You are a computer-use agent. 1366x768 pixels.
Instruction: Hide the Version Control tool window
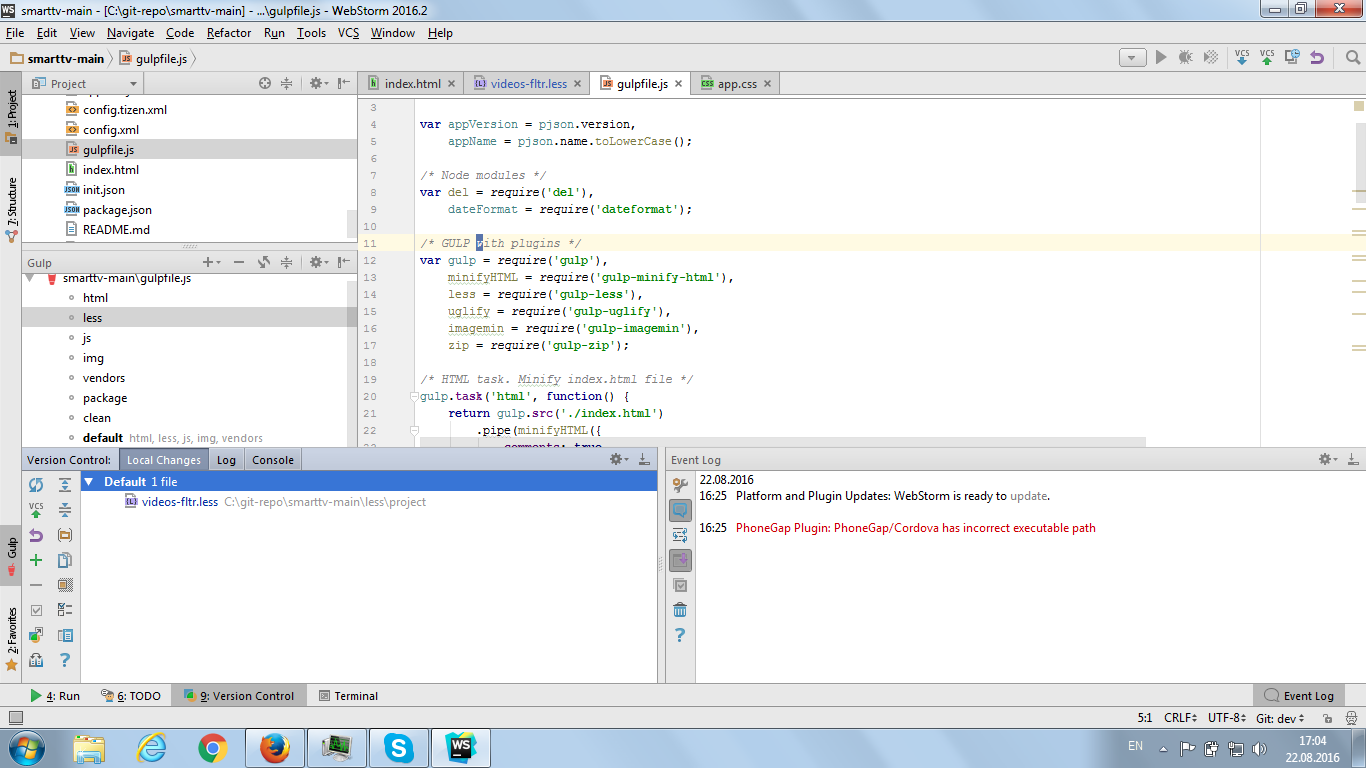click(x=645, y=460)
